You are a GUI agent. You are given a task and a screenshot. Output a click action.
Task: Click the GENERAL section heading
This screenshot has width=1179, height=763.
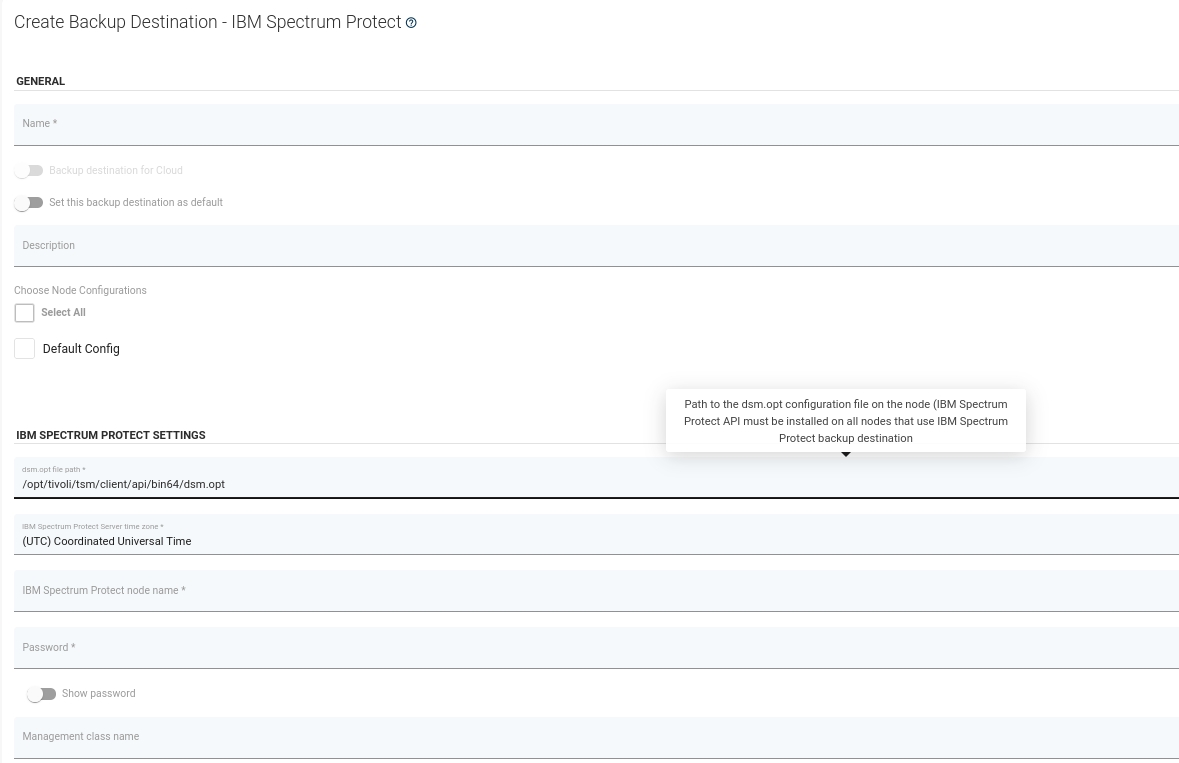coord(41,82)
